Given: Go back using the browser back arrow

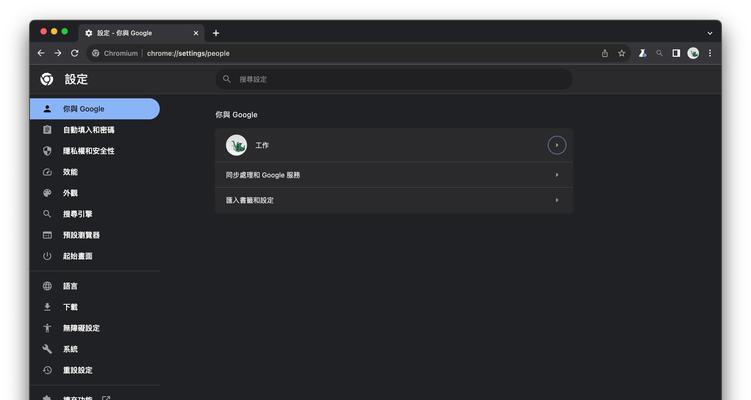Looking at the screenshot, I should pyautogui.click(x=41, y=53).
